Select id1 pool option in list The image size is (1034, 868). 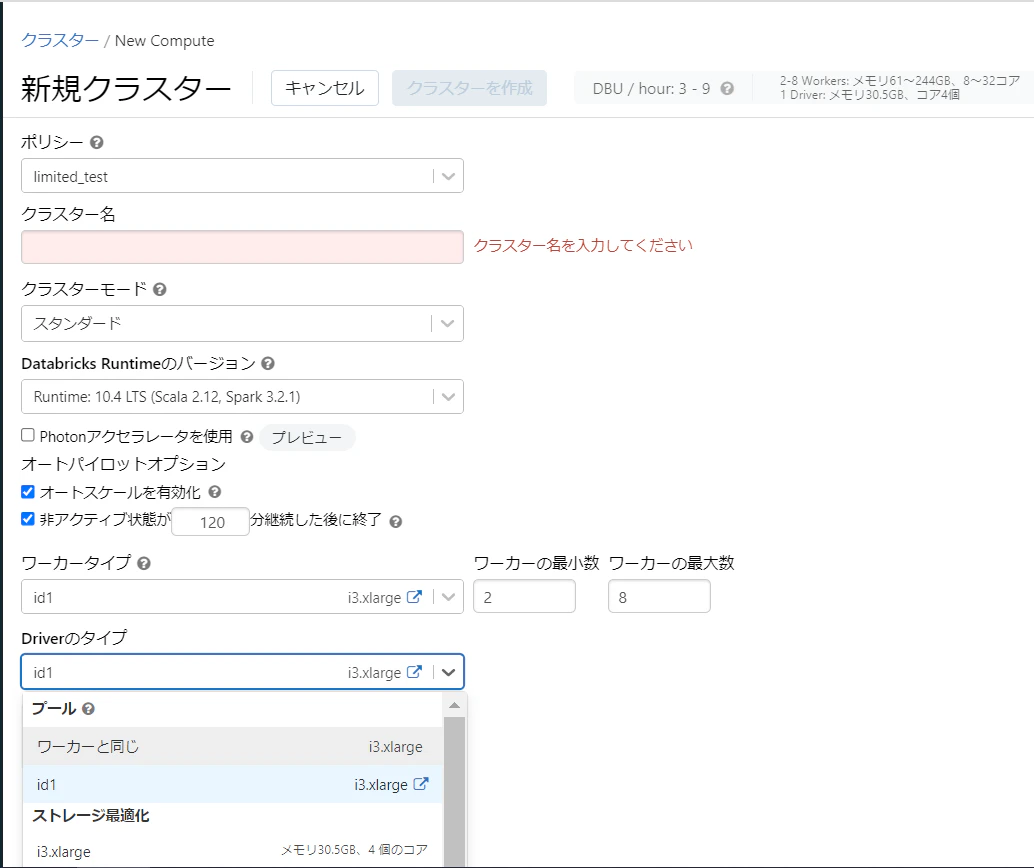232,784
